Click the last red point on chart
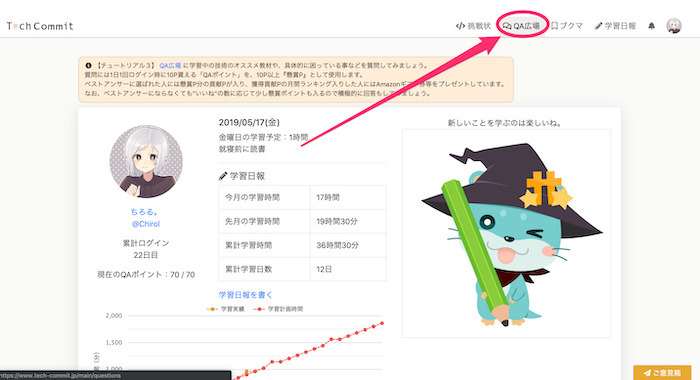This screenshot has height=380, width=700. (382, 323)
